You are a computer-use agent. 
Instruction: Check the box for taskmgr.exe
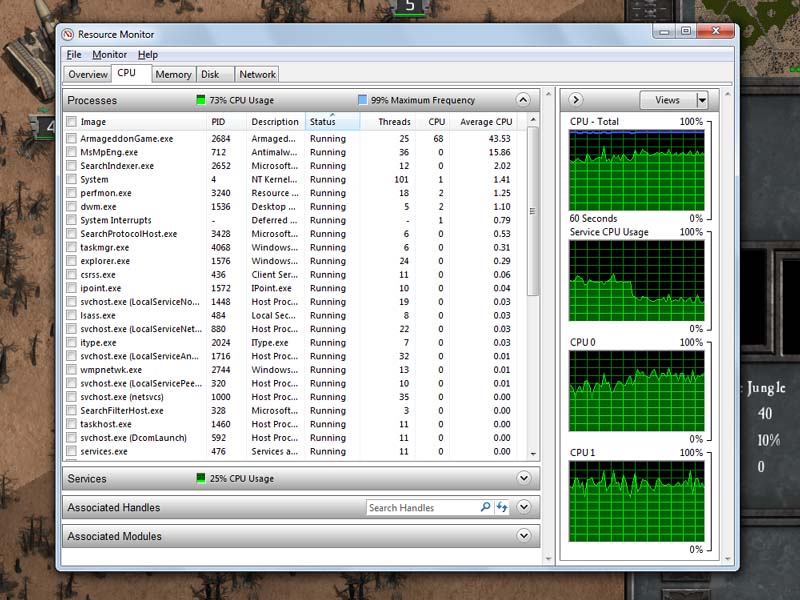click(x=71, y=247)
